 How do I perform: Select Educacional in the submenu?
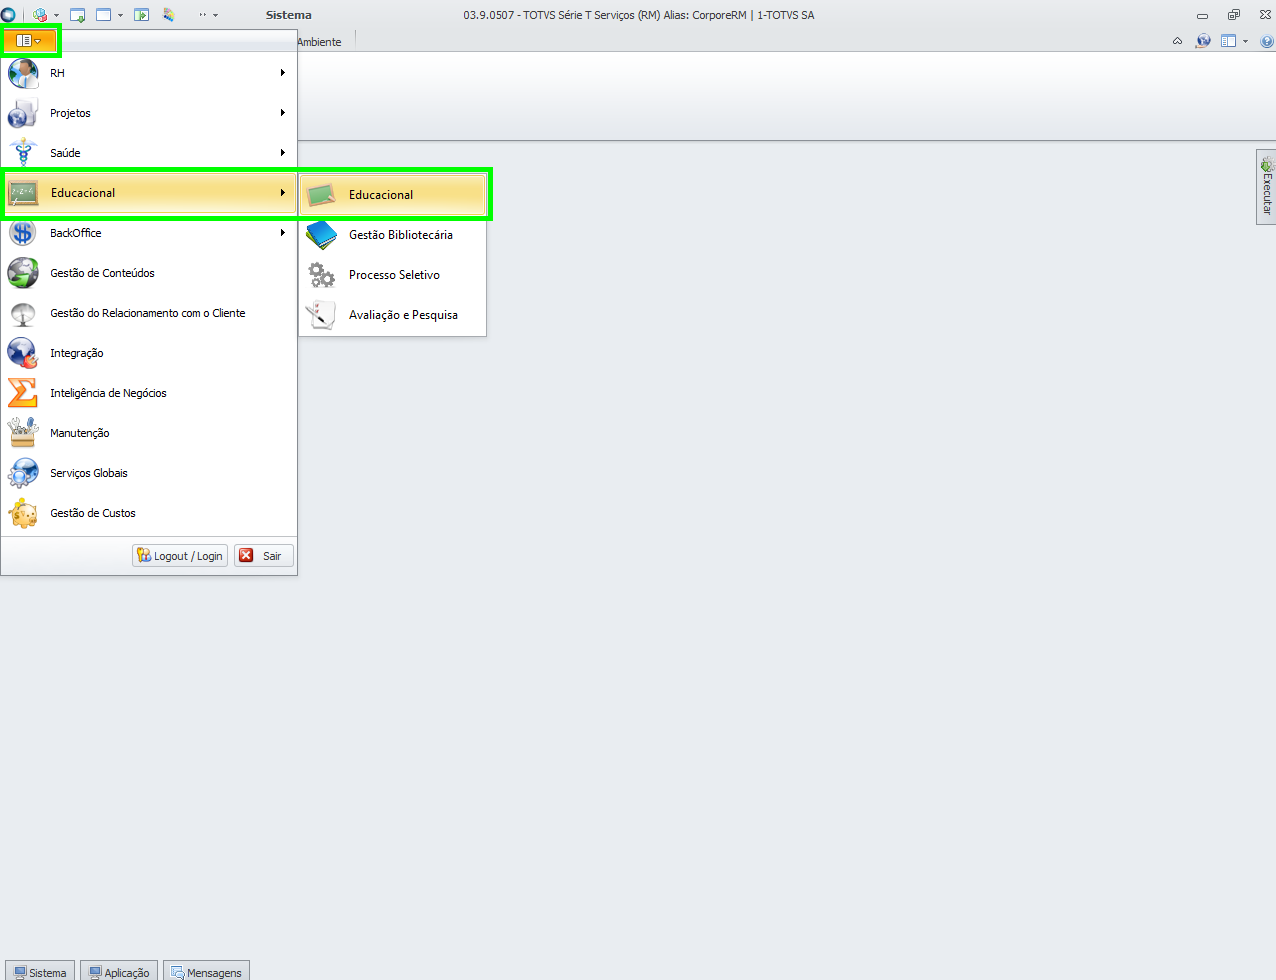pos(393,195)
